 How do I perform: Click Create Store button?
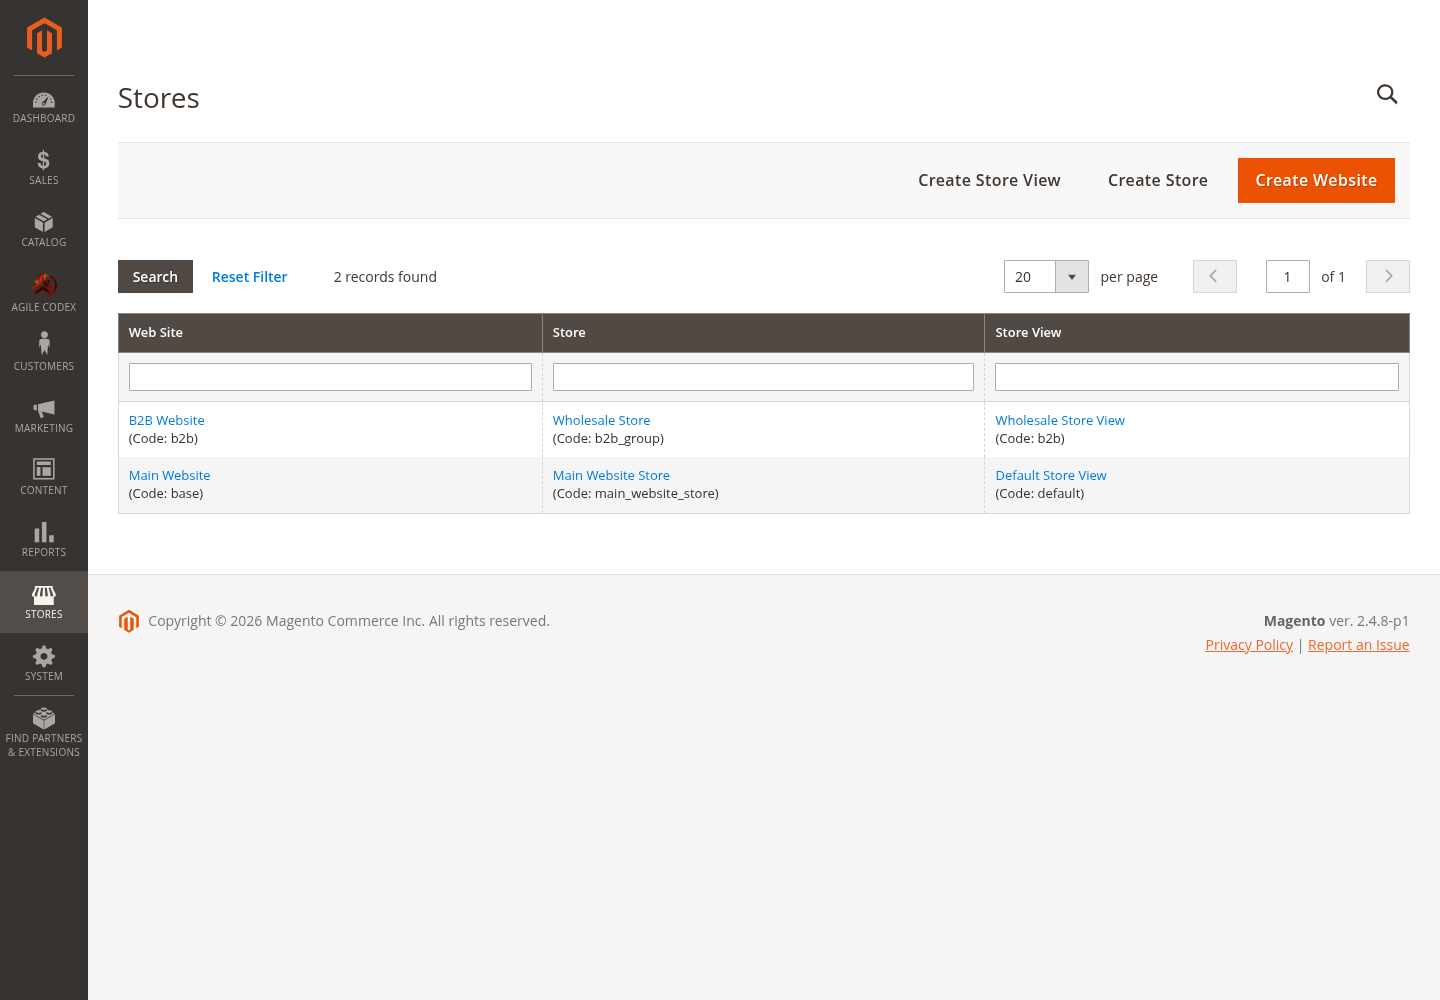(1158, 180)
